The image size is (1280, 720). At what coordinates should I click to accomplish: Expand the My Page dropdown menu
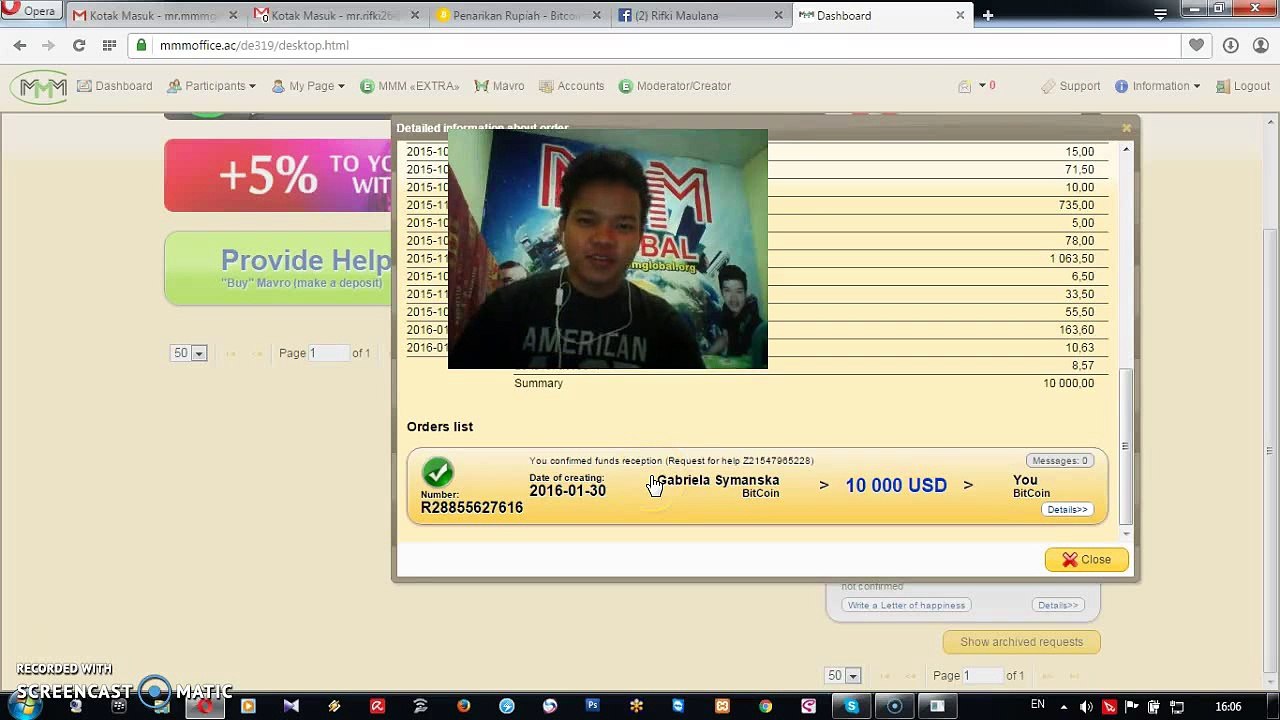pyautogui.click(x=308, y=86)
